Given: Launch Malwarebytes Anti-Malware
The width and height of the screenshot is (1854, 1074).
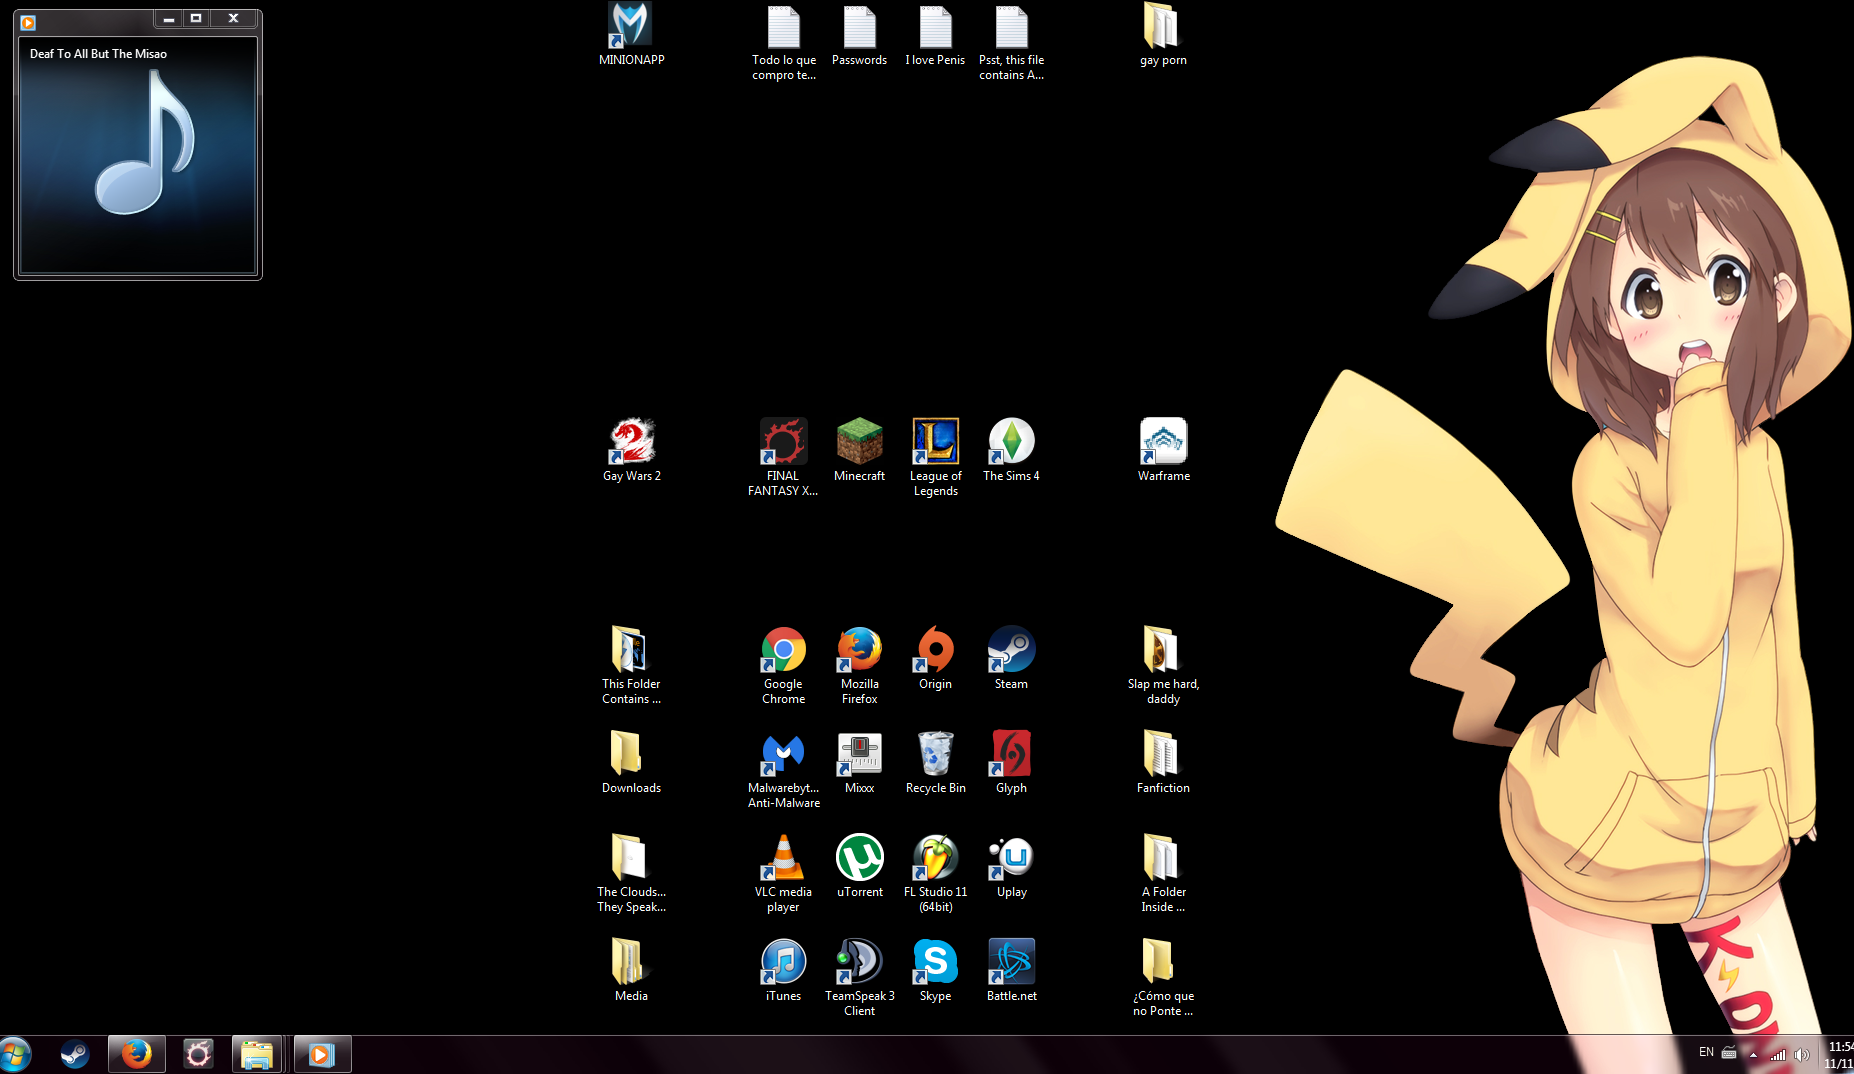Looking at the screenshot, I should pyautogui.click(x=784, y=769).
